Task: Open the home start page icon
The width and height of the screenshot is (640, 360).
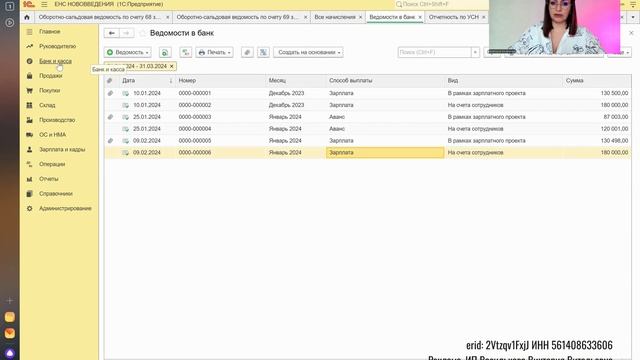Action: click(27, 17)
